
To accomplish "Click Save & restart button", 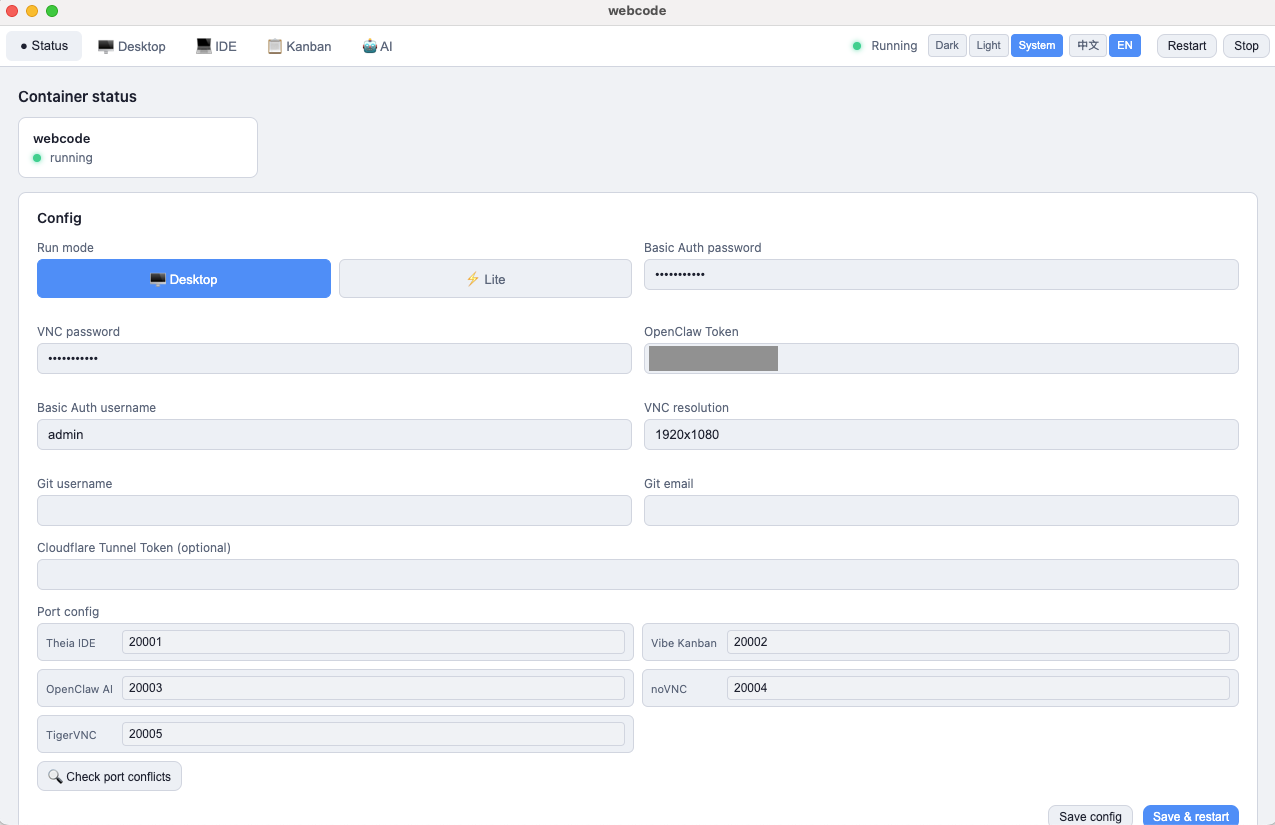I will 1190,816.
